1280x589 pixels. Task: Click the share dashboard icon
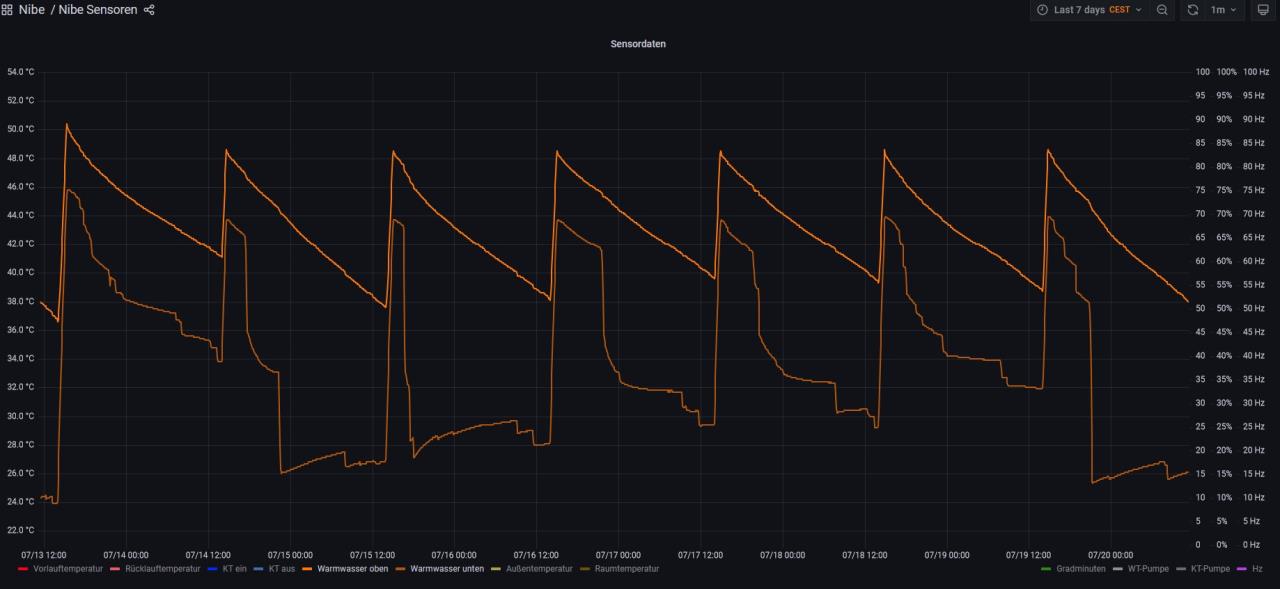coord(150,10)
